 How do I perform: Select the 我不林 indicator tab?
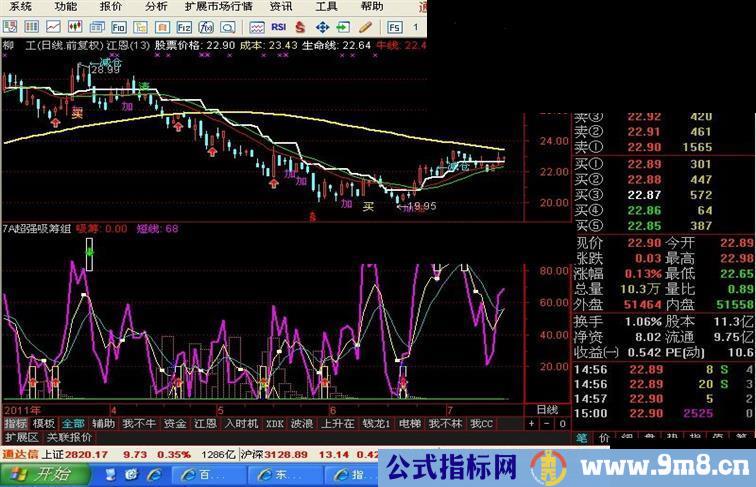pyautogui.click(x=446, y=424)
